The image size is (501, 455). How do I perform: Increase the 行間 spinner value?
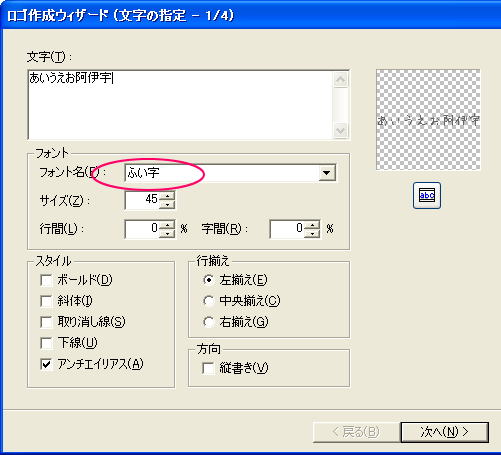tap(167, 225)
